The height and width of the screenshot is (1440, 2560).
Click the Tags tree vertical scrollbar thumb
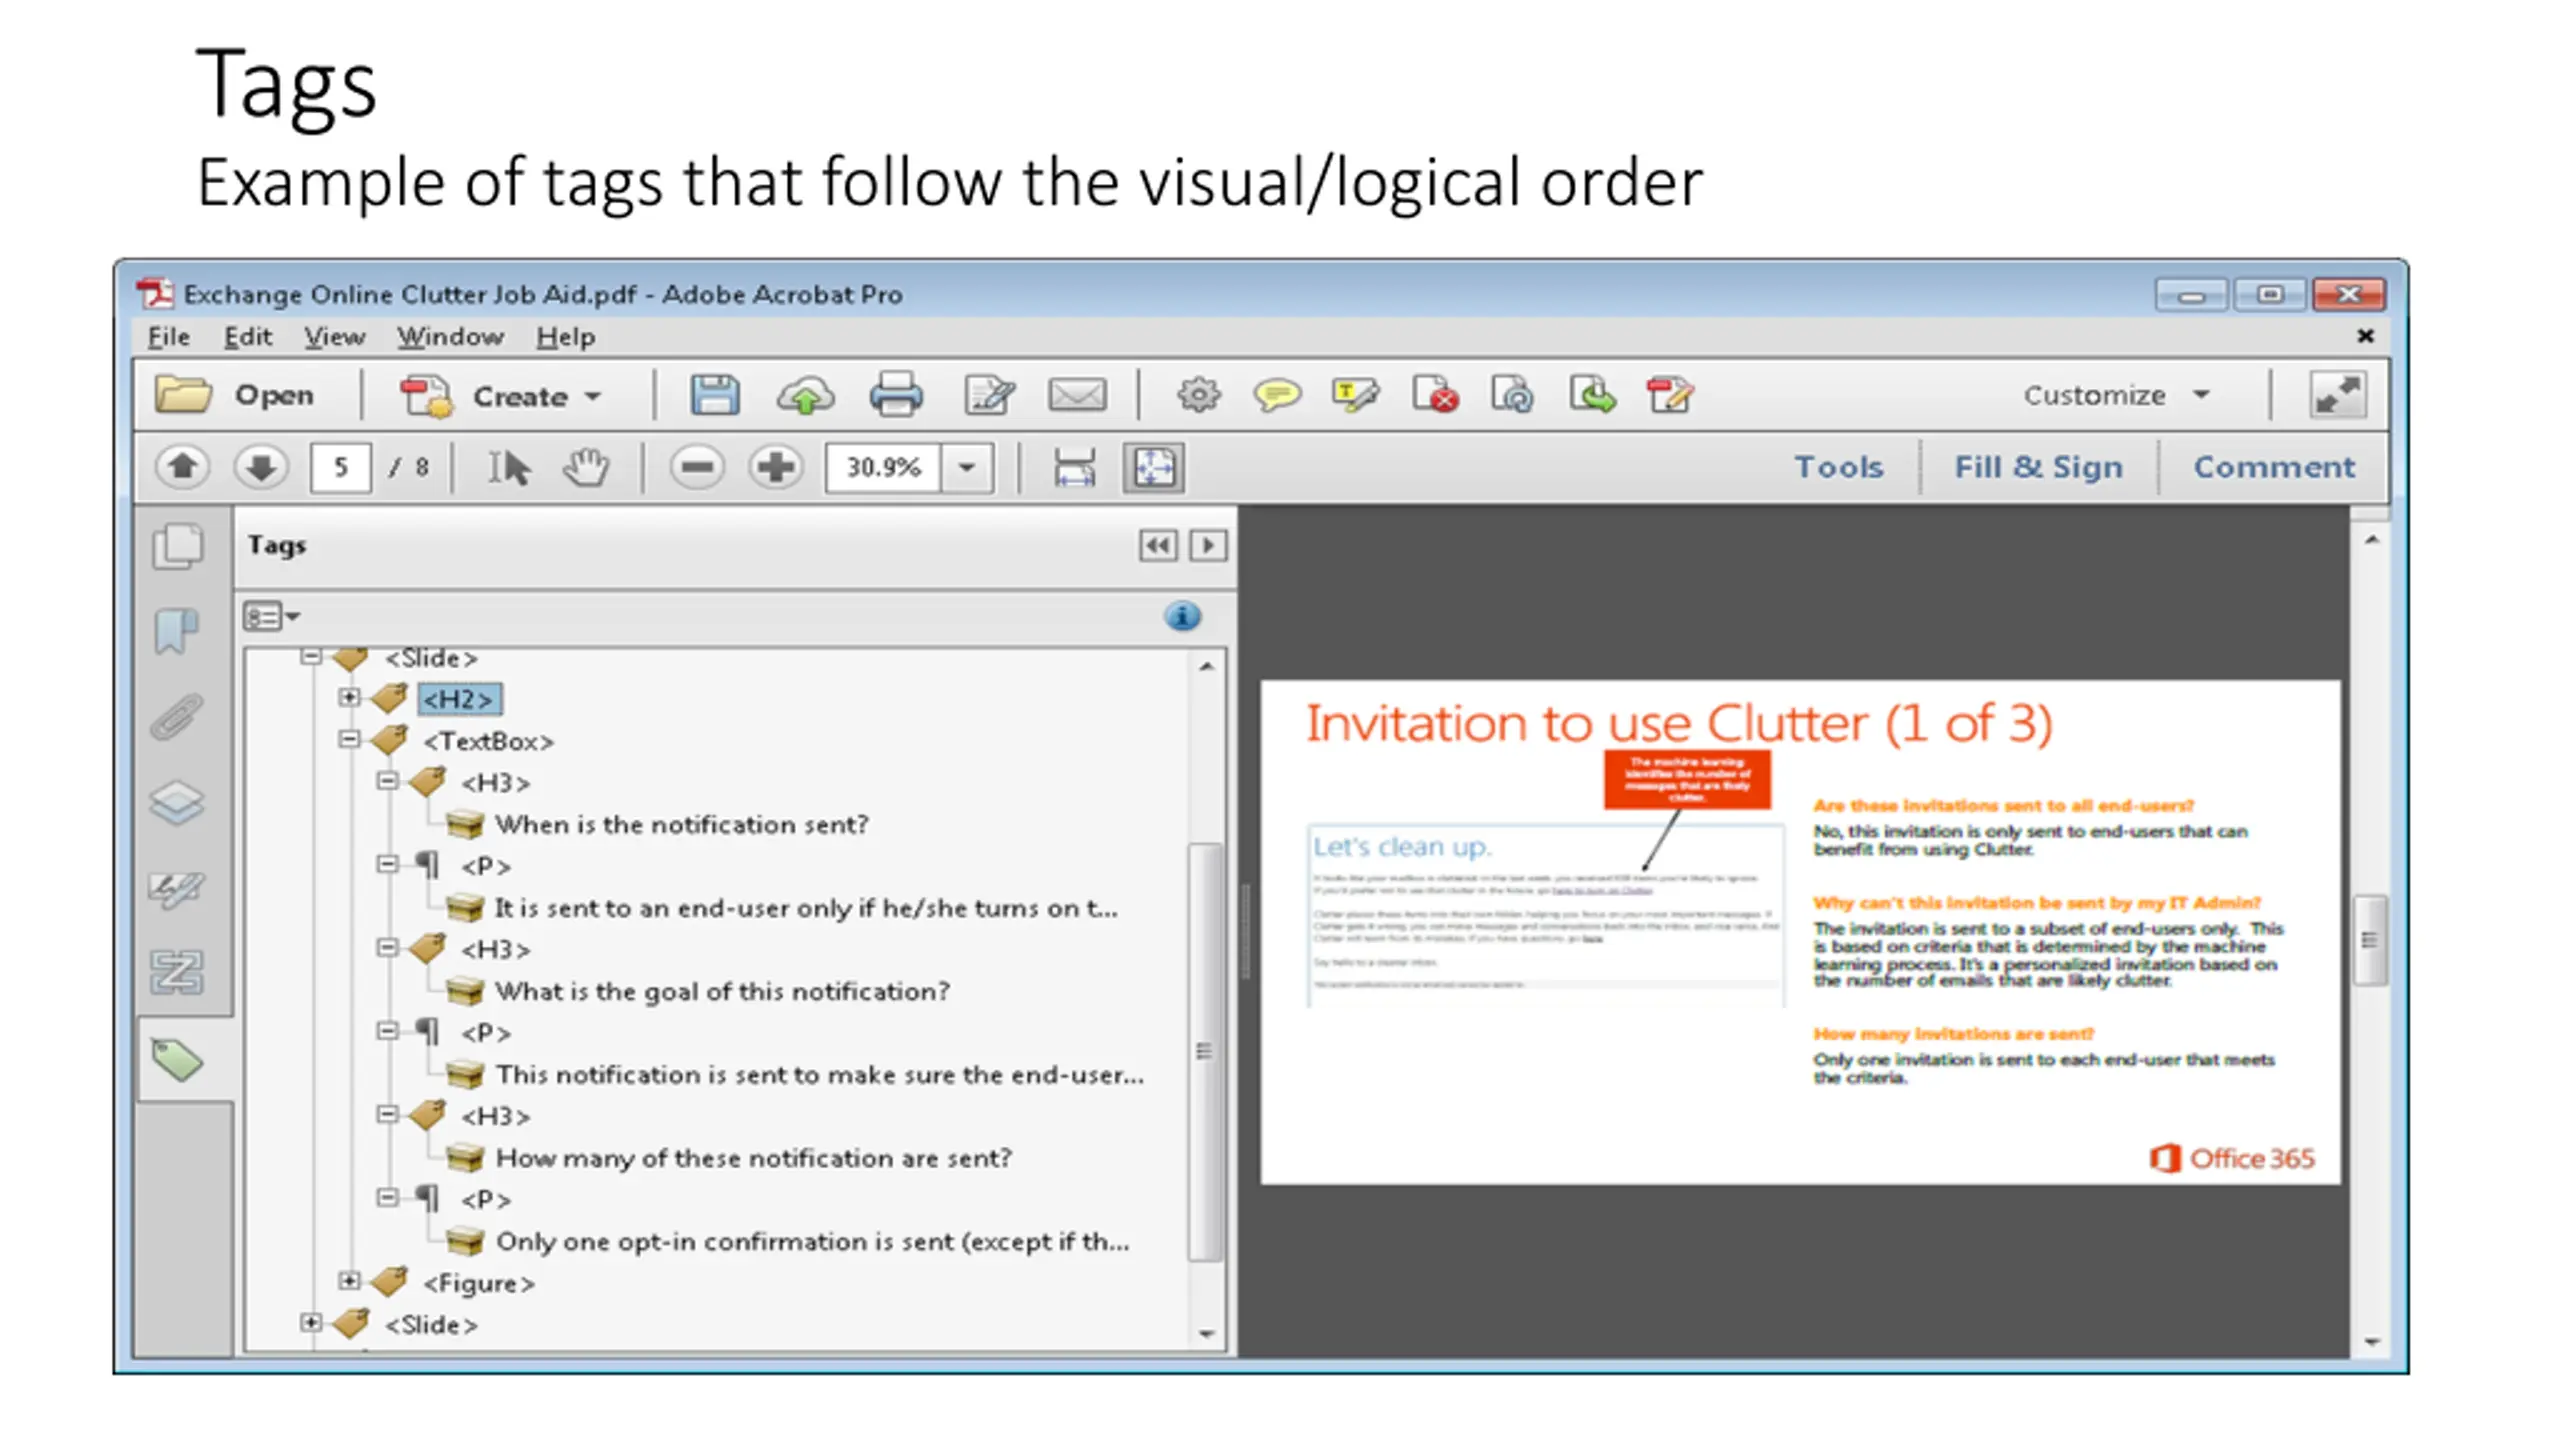click(1205, 1051)
